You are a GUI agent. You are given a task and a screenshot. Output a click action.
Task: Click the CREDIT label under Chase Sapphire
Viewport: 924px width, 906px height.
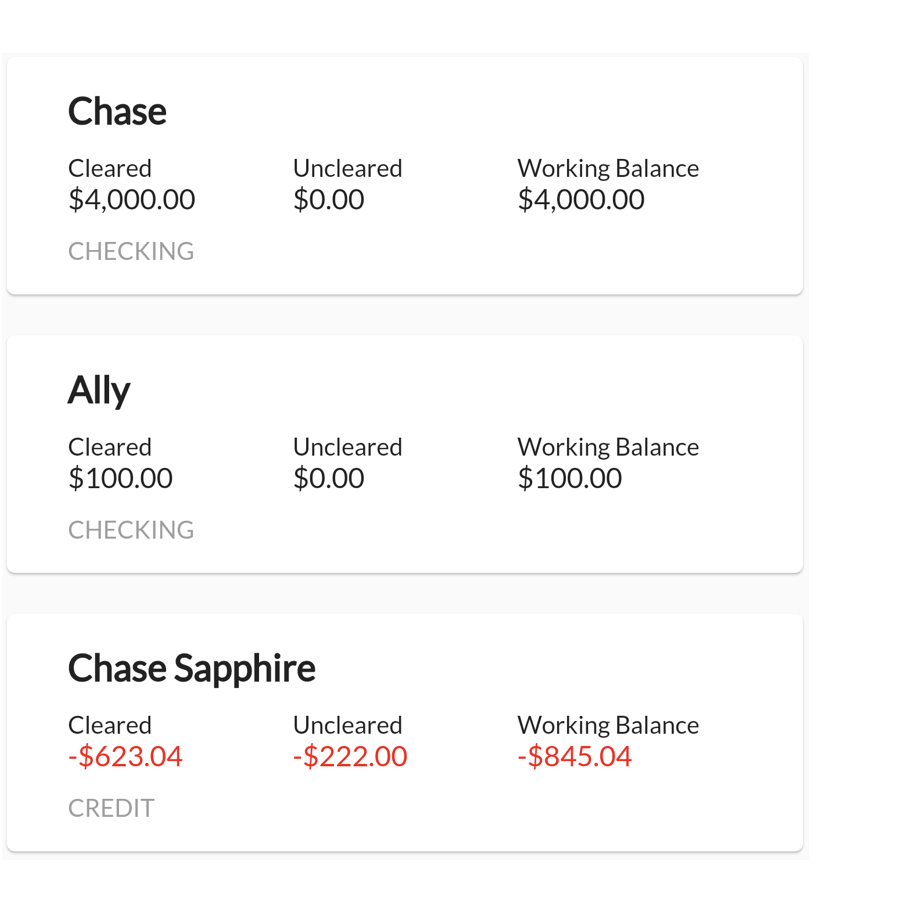click(111, 807)
